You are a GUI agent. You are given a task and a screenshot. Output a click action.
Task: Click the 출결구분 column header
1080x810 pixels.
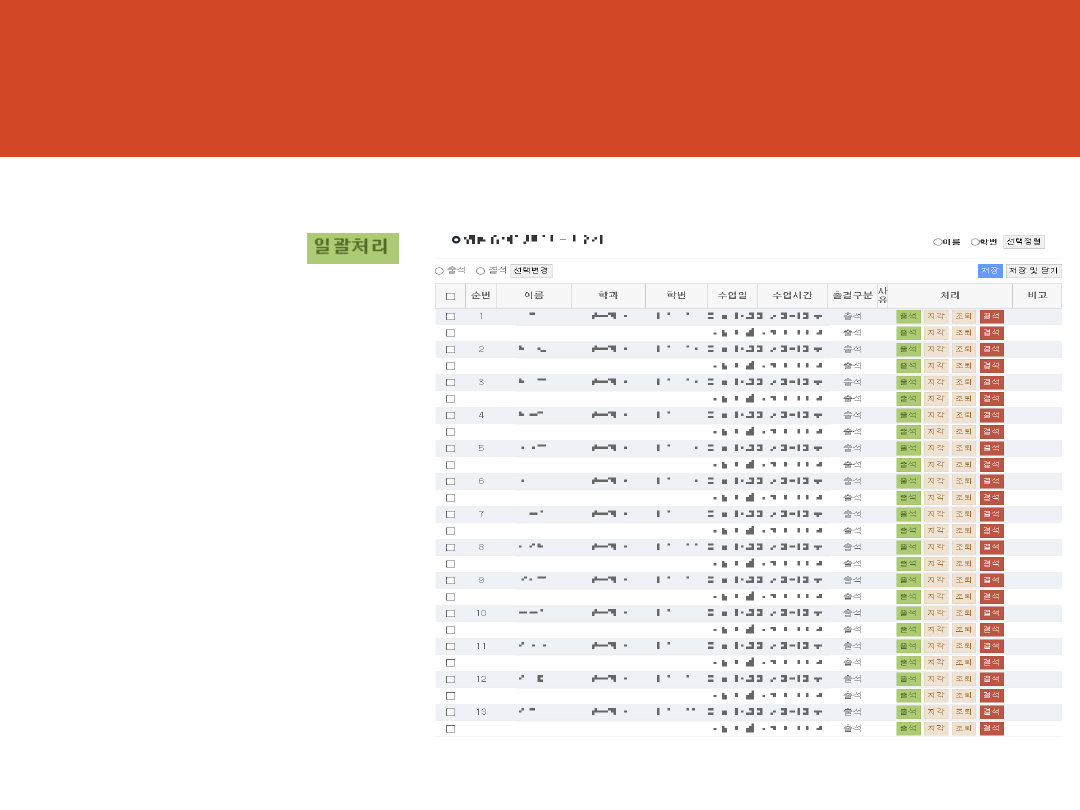coord(852,296)
